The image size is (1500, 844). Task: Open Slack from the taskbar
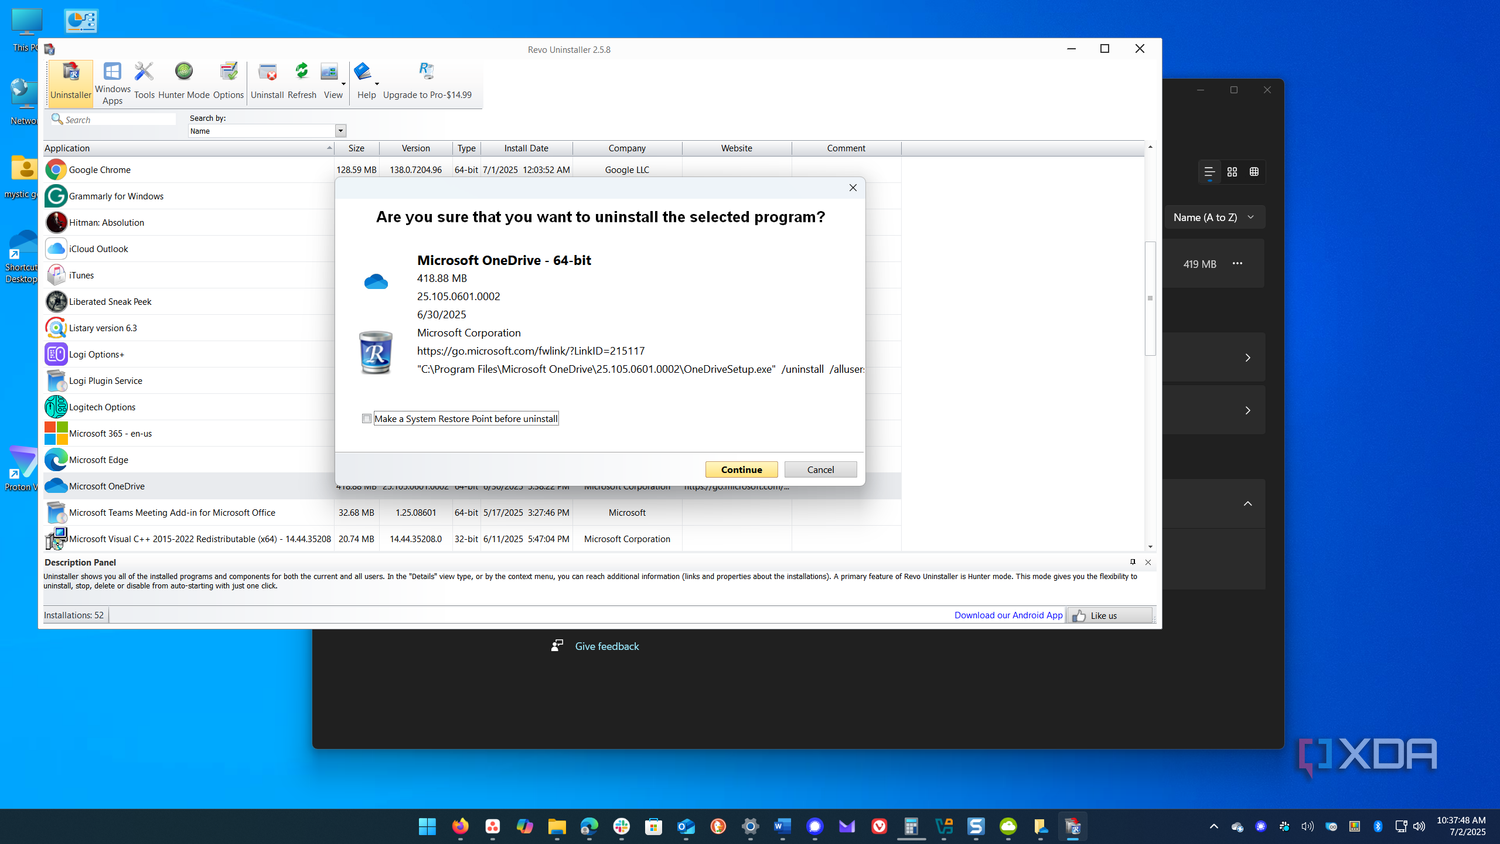click(621, 826)
